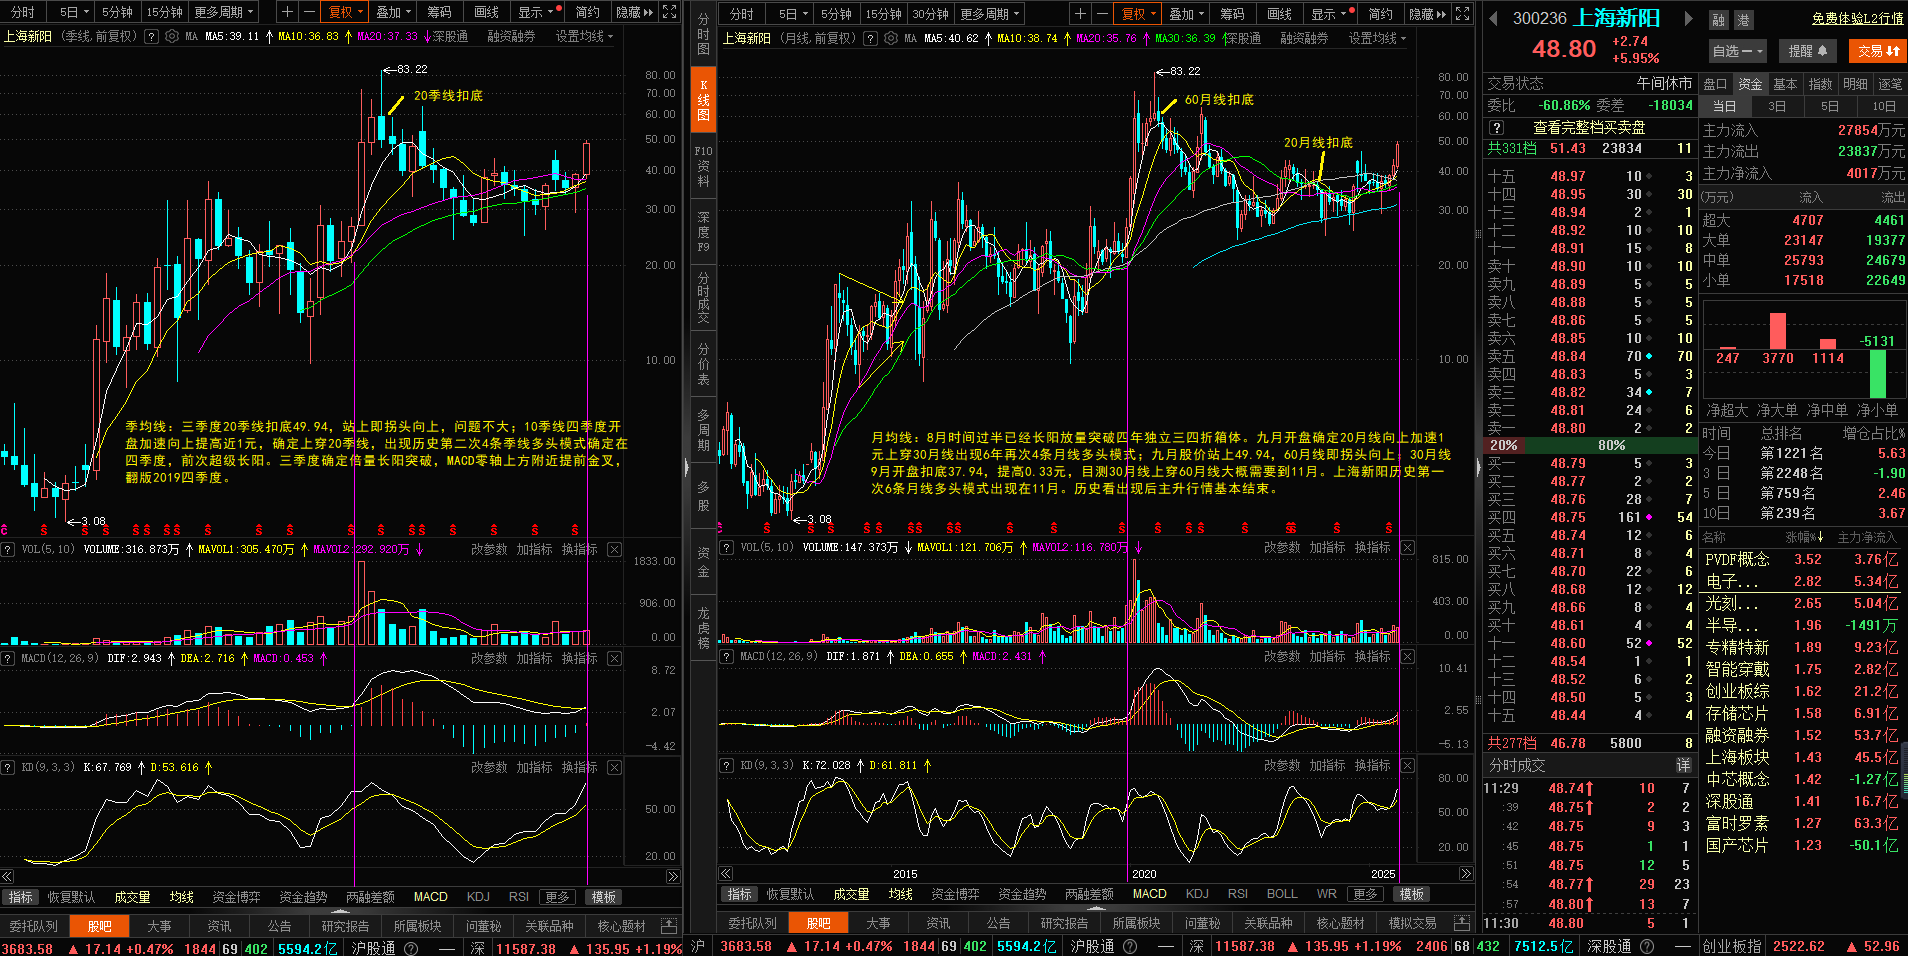The image size is (1908, 956).
Task: Click help icon beside 查看完整档买卖盘
Action: point(1497,127)
